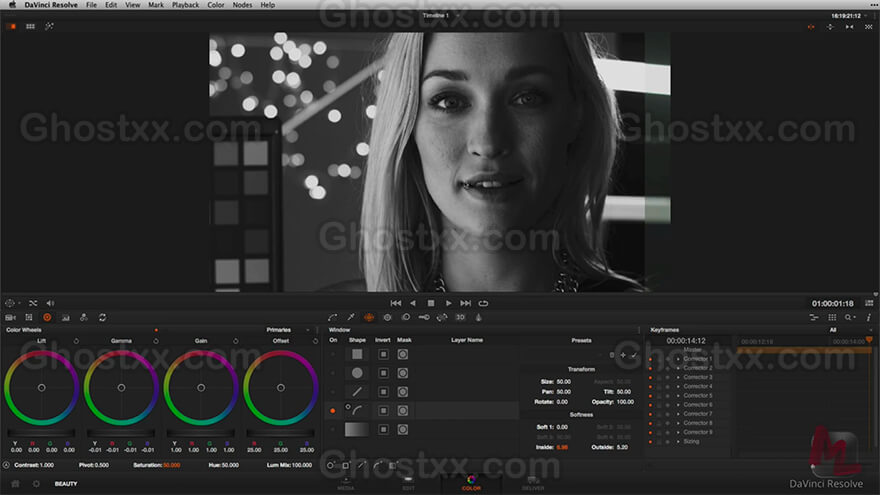Toggle Invert for the circular window
The image size is (880, 495).
383,373
